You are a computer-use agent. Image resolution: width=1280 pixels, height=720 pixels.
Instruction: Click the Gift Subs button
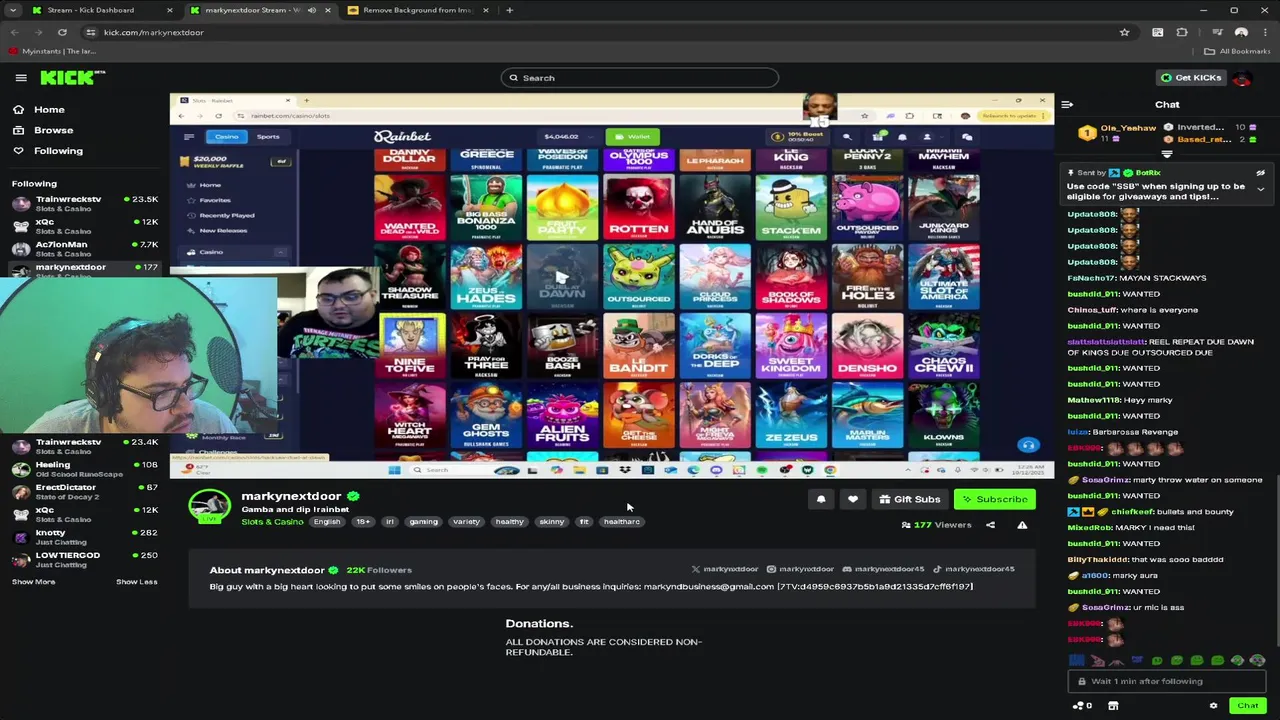click(x=910, y=499)
